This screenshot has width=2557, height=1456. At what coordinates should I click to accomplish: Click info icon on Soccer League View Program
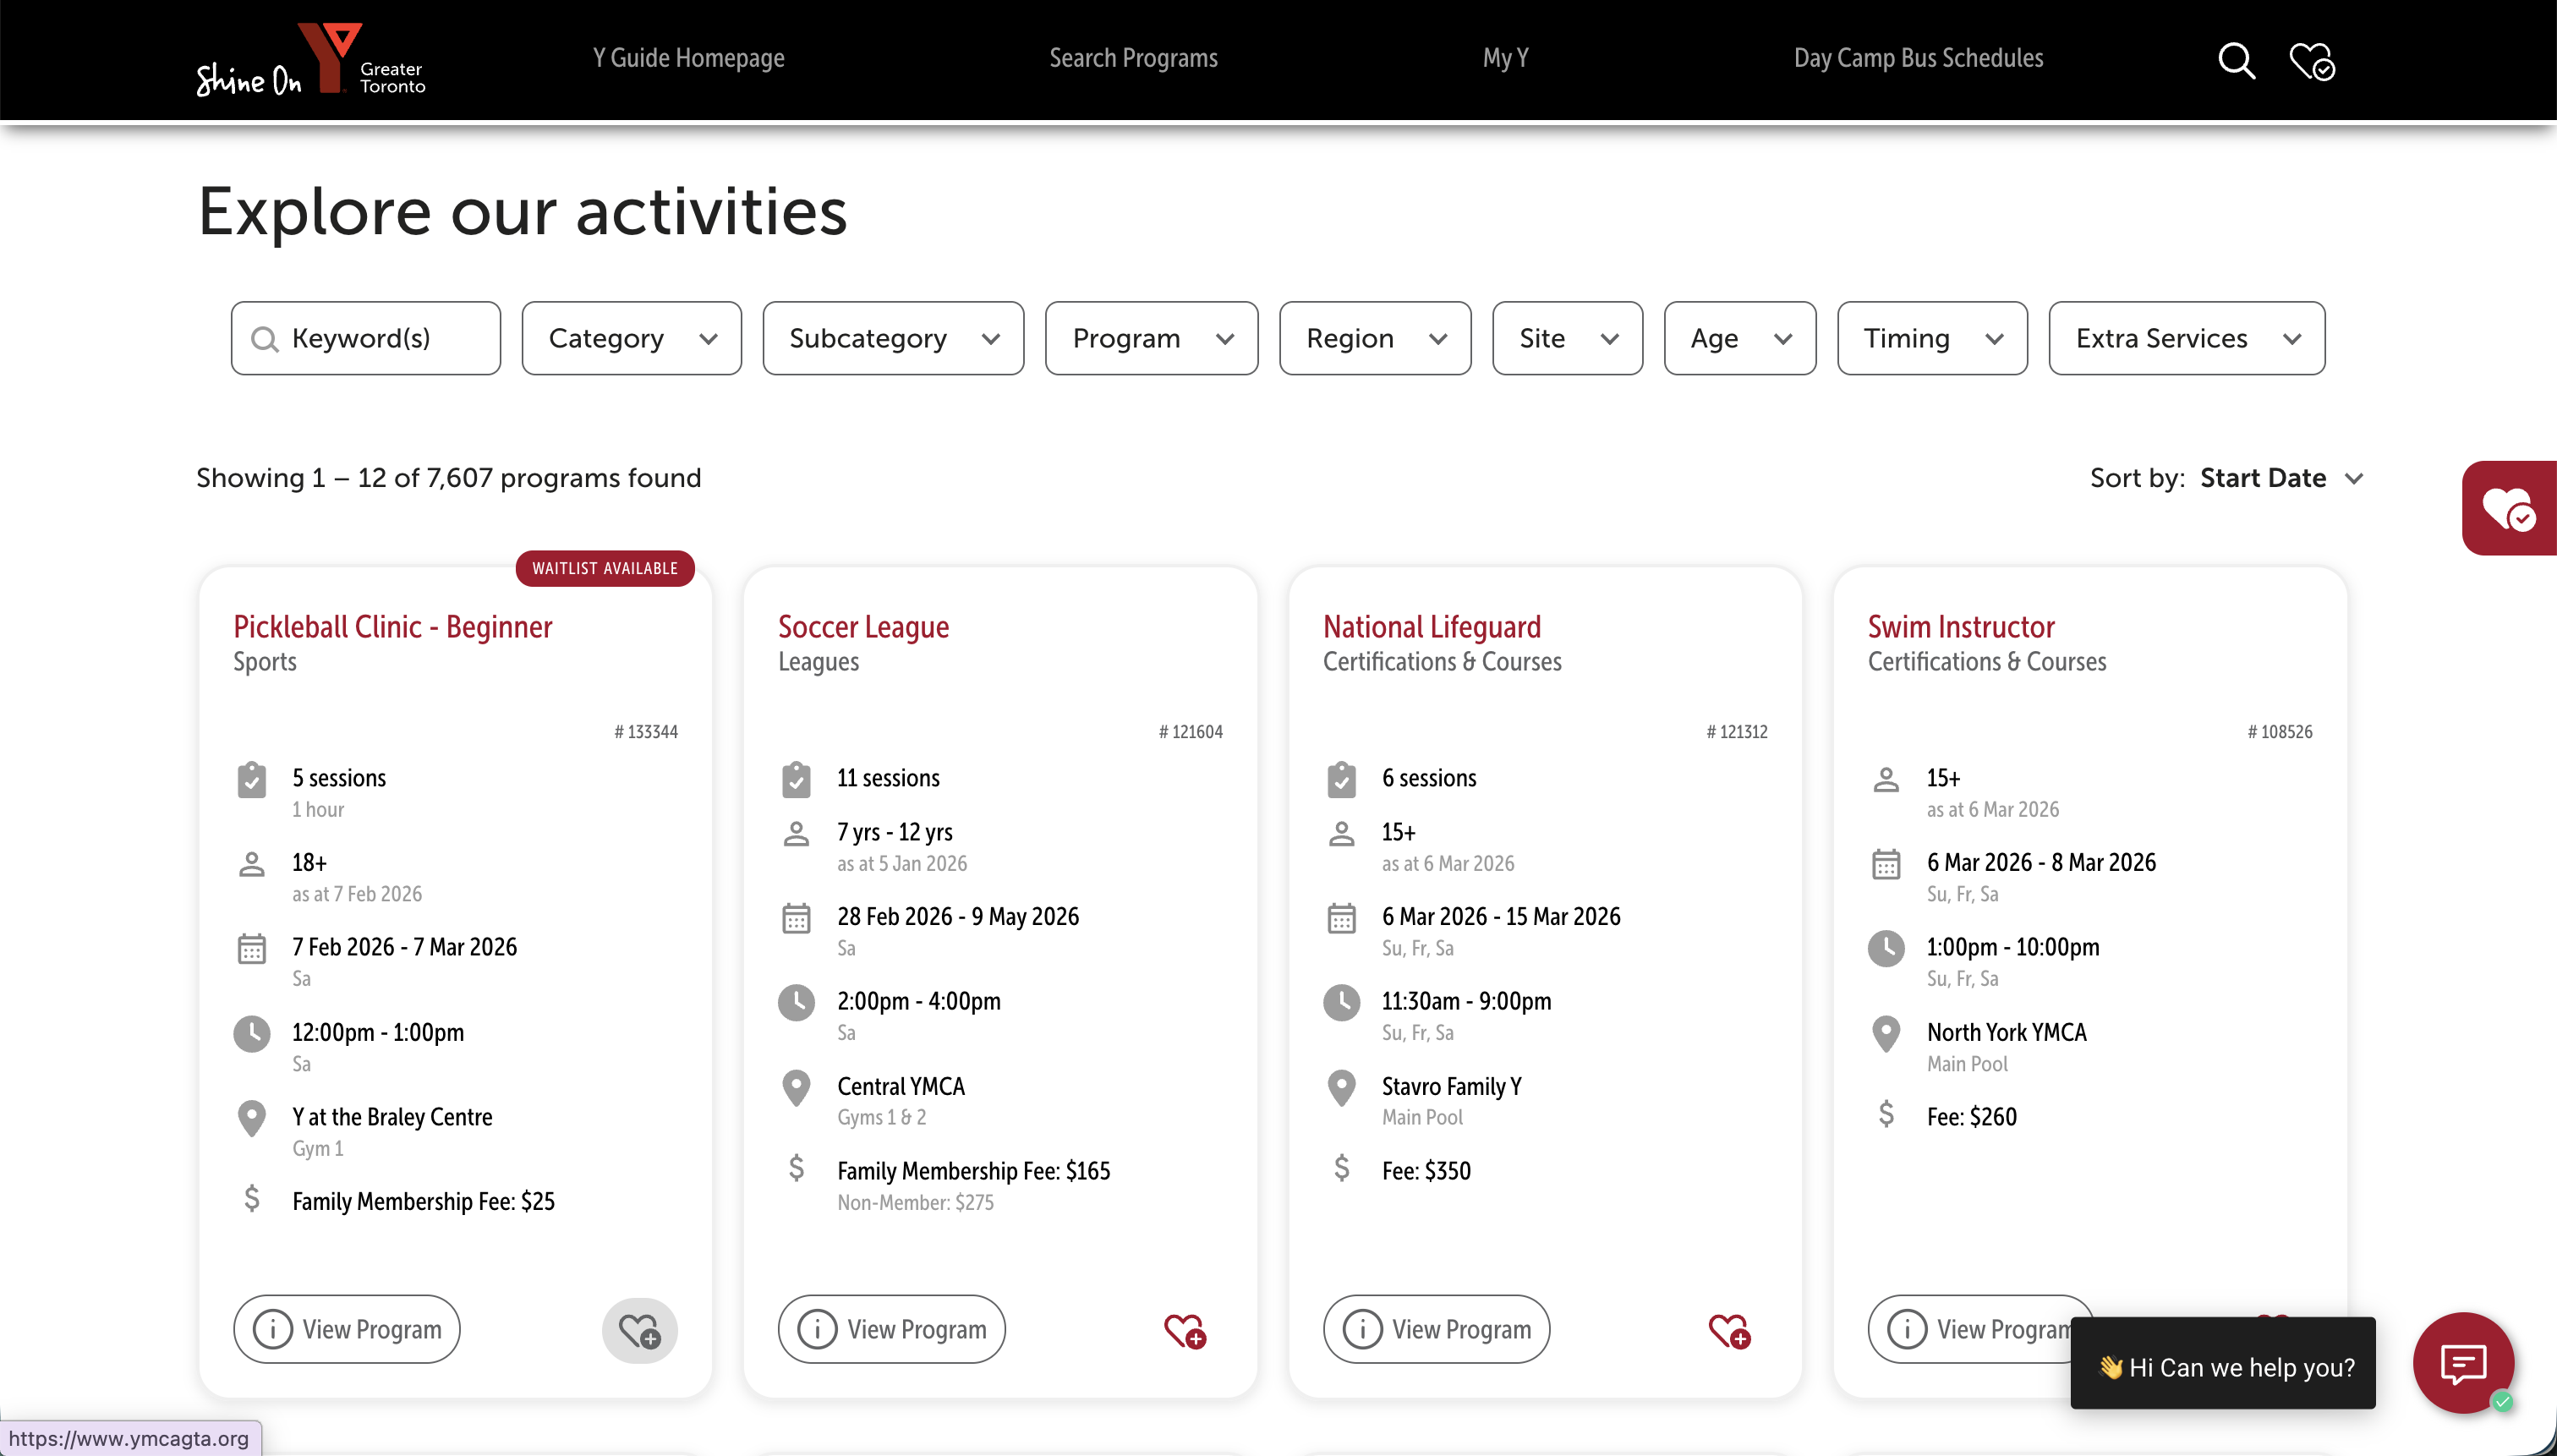click(x=817, y=1329)
